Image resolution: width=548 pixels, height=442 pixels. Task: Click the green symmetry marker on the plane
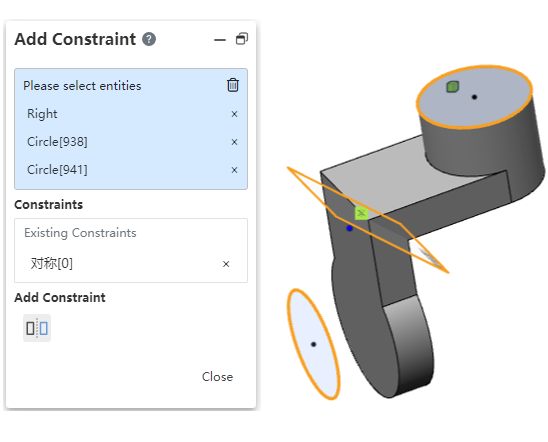(x=361, y=213)
